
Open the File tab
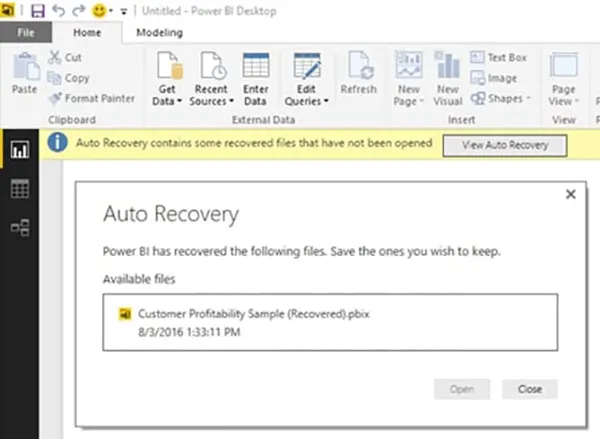pyautogui.click(x=25, y=32)
